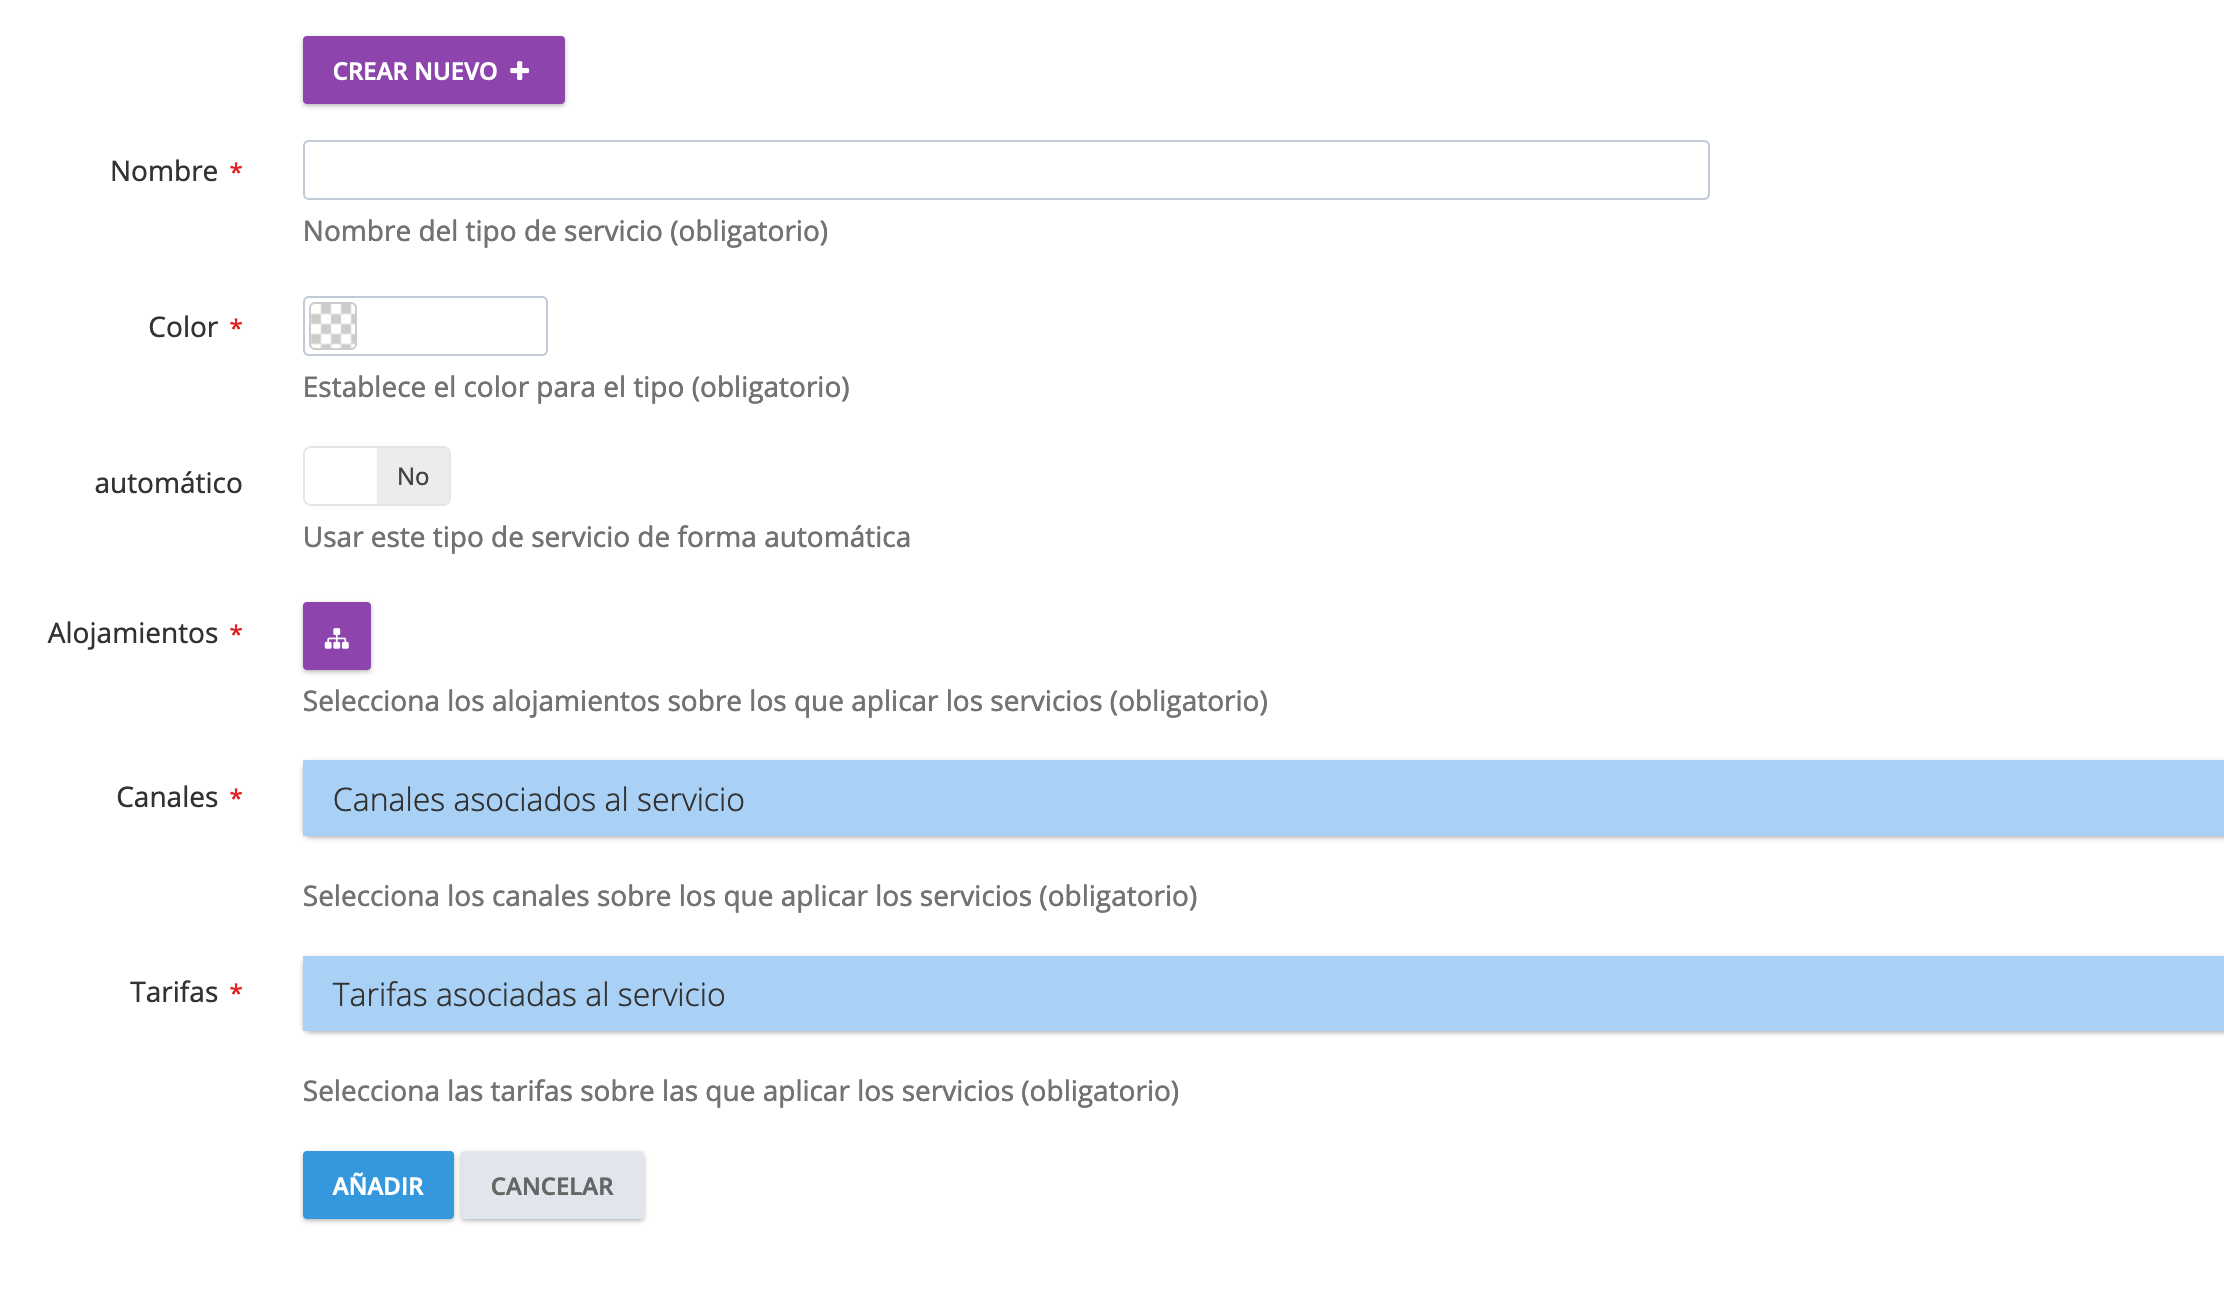
Task: Click the help text under automático toggle
Action: (x=606, y=537)
